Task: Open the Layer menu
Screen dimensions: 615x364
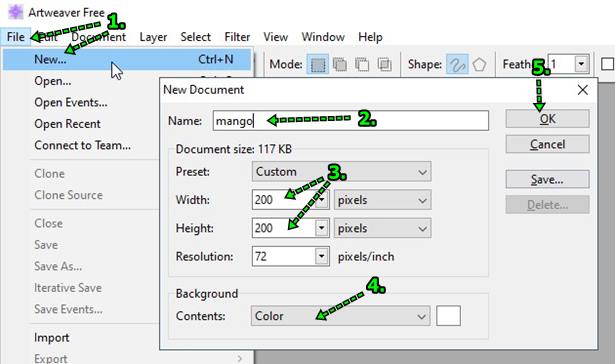Action: [x=153, y=37]
